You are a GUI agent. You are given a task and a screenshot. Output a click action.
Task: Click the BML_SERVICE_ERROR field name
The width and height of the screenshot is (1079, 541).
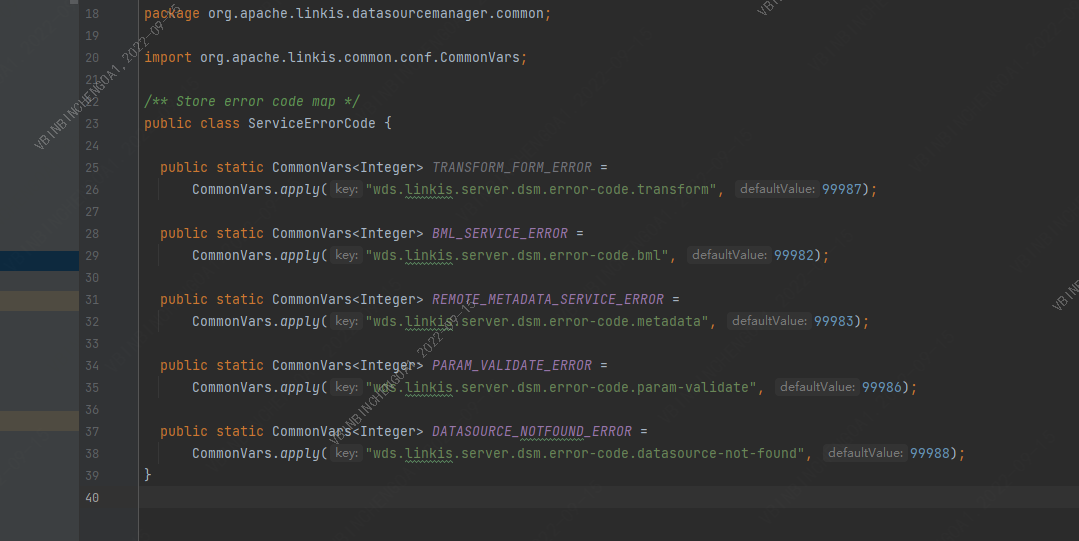click(x=500, y=234)
